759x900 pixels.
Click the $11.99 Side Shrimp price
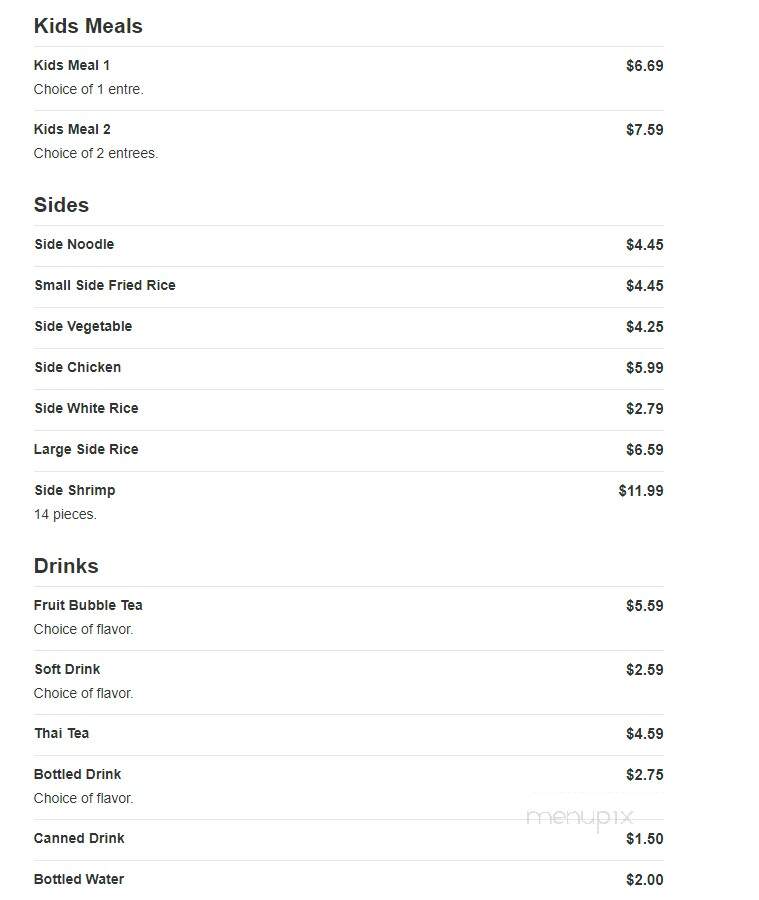tap(641, 491)
